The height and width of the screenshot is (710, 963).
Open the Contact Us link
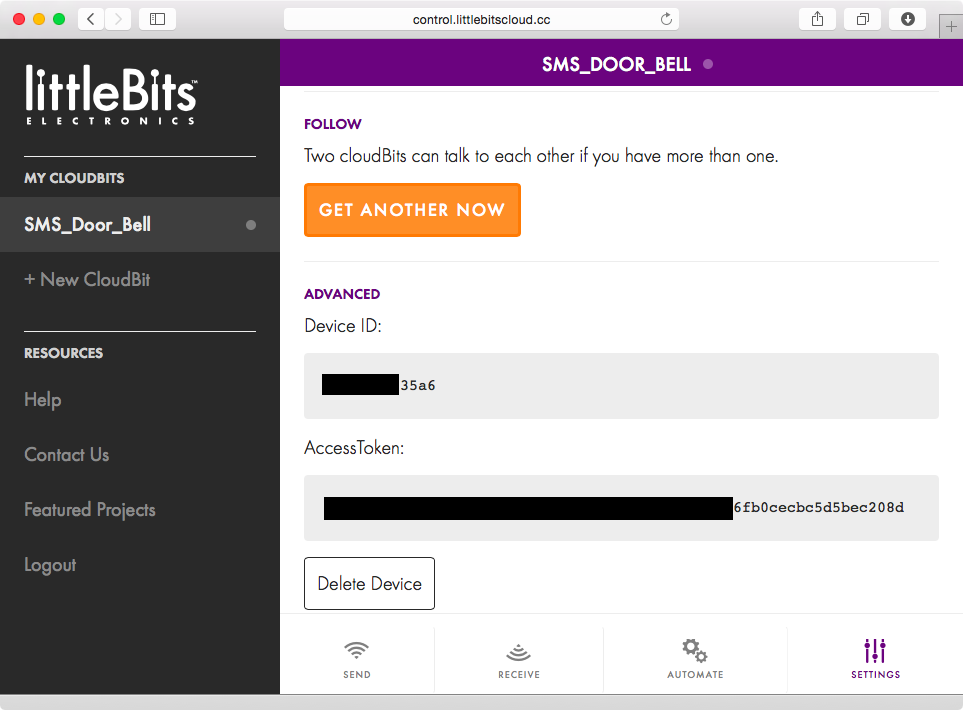[67, 454]
